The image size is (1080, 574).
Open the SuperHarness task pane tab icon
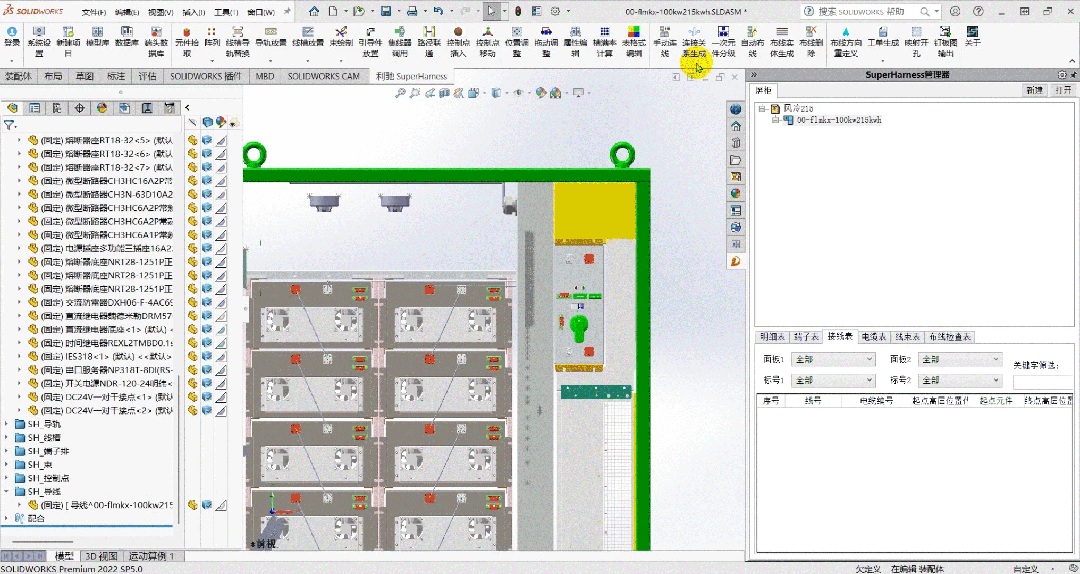click(736, 261)
